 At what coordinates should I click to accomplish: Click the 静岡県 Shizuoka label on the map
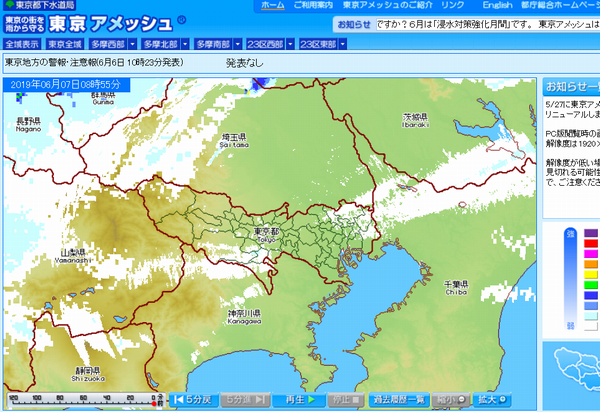[x=88, y=374]
